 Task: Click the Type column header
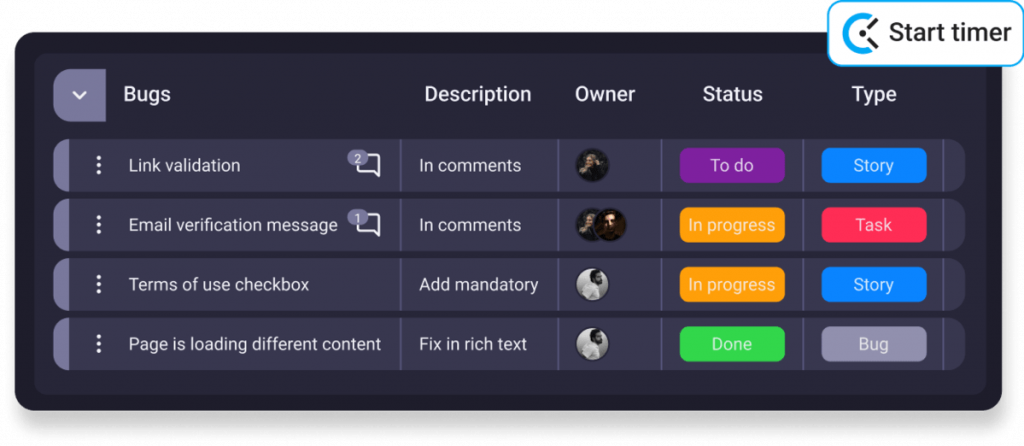[873, 95]
